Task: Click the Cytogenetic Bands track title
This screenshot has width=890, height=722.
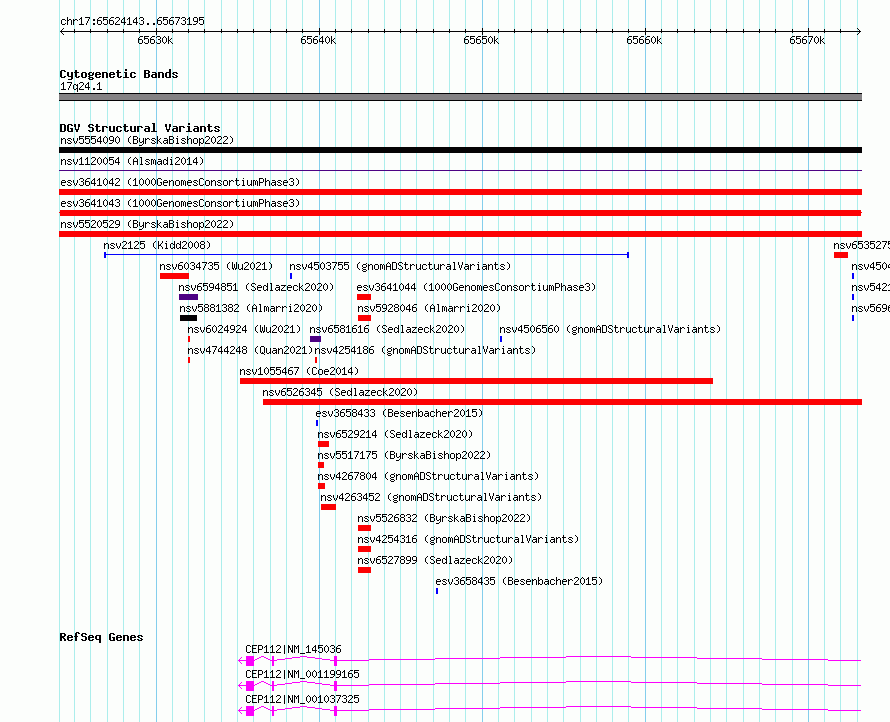Action: pyautogui.click(x=119, y=74)
